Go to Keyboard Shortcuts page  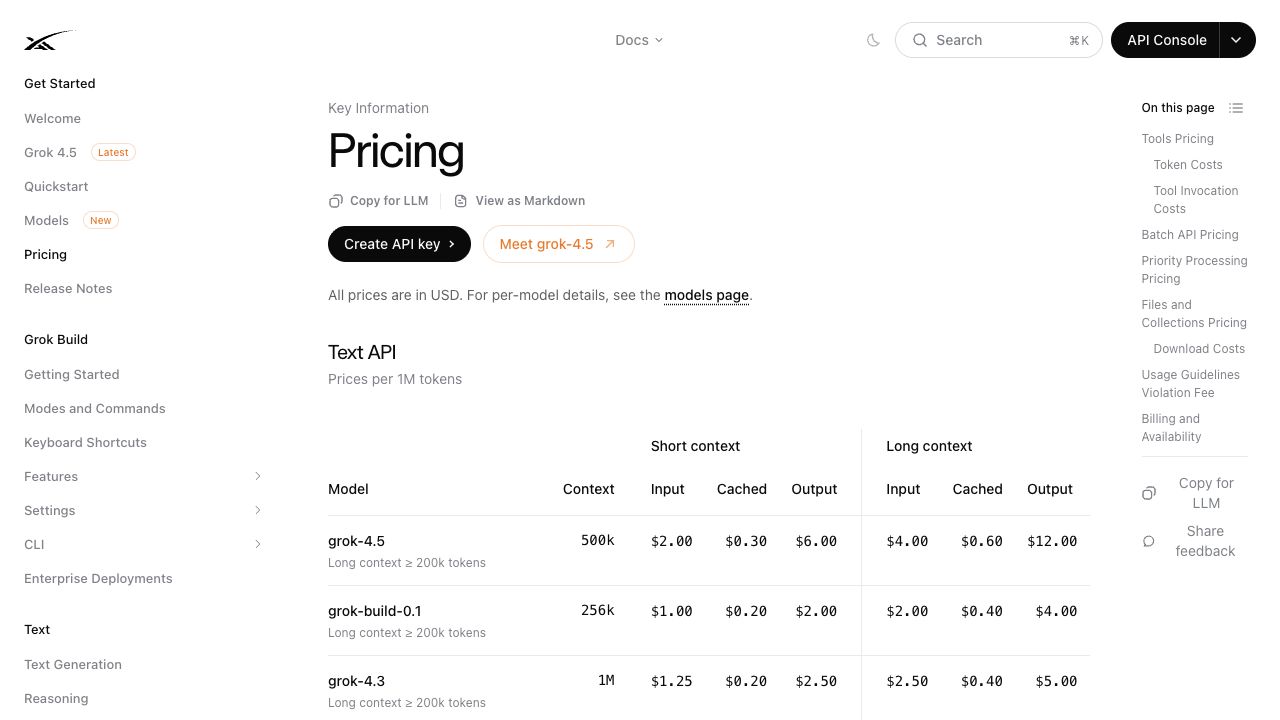pyautogui.click(x=85, y=442)
